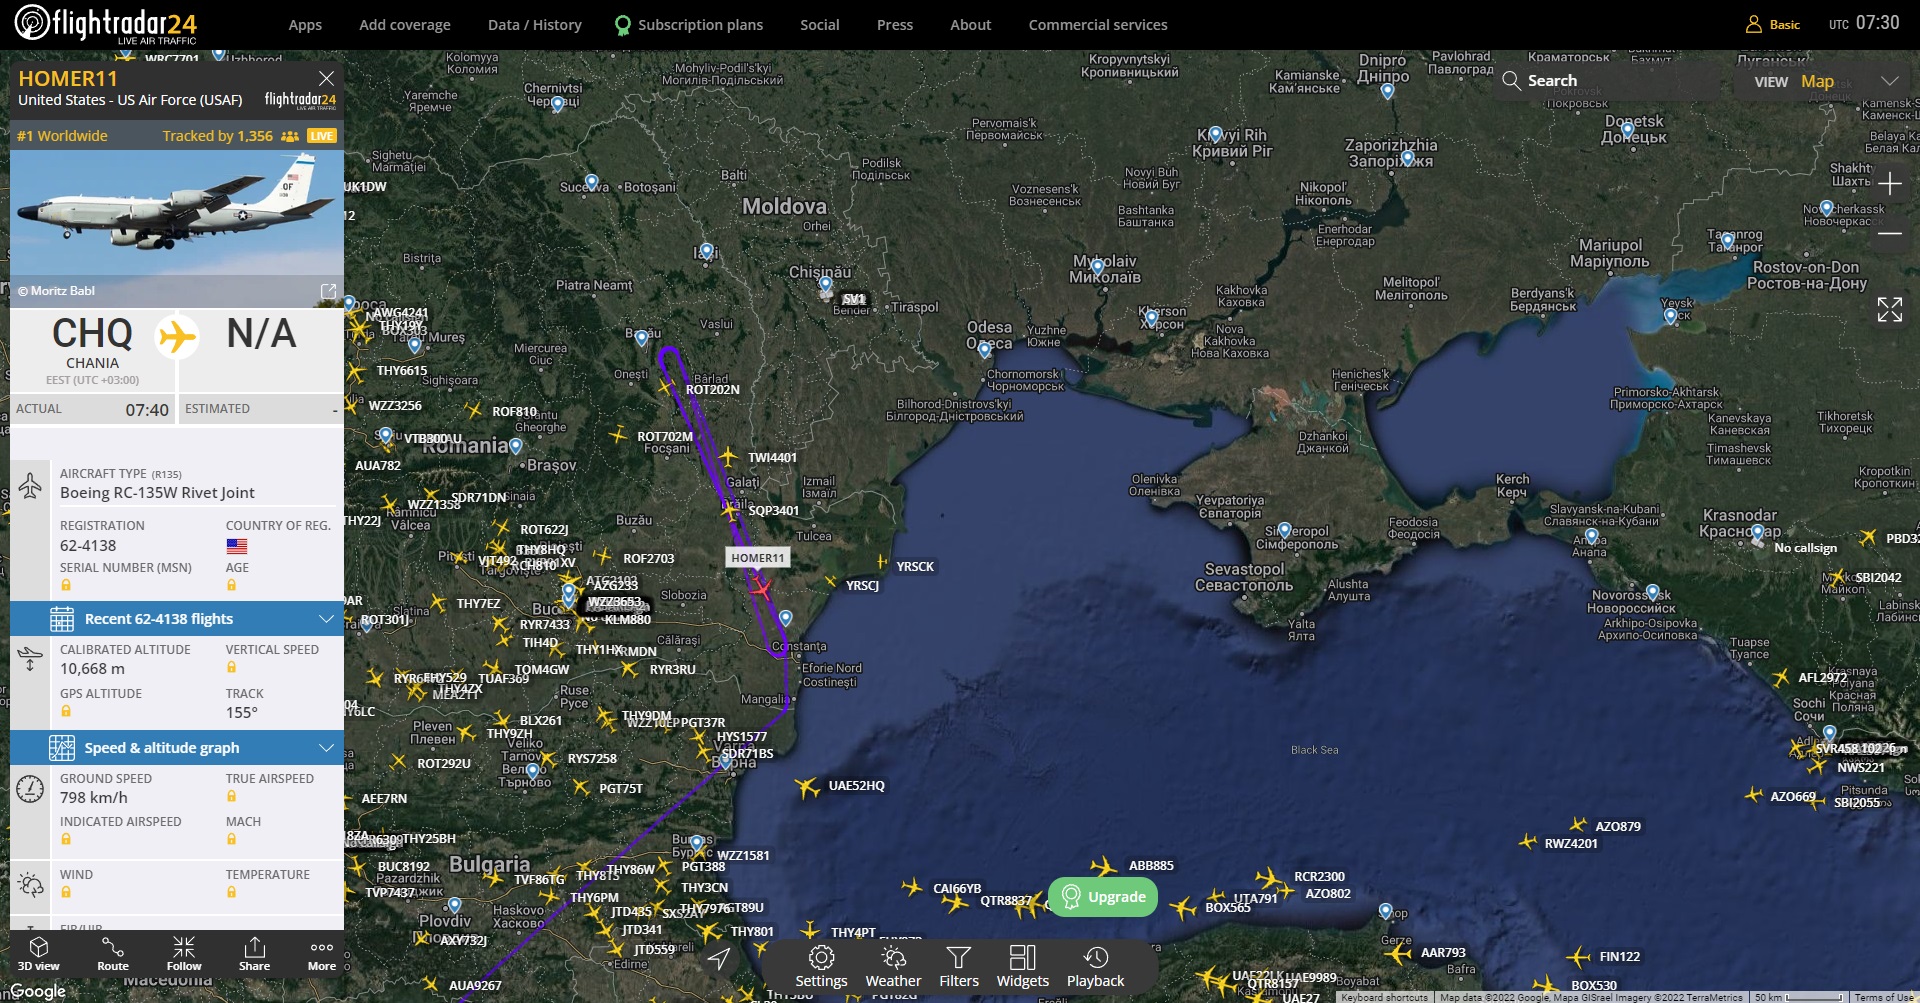The height and width of the screenshot is (1003, 1920).
Task: Open the 3D view of the flight
Action: pos(38,953)
